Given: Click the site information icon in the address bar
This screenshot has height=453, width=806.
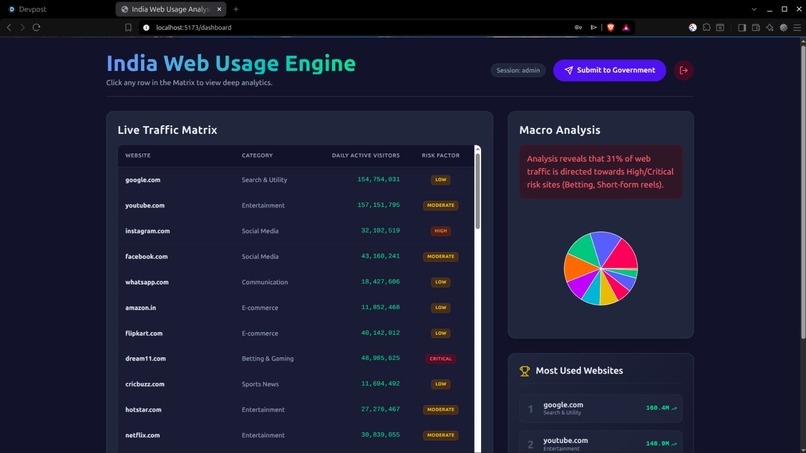Looking at the screenshot, I should [x=146, y=27].
